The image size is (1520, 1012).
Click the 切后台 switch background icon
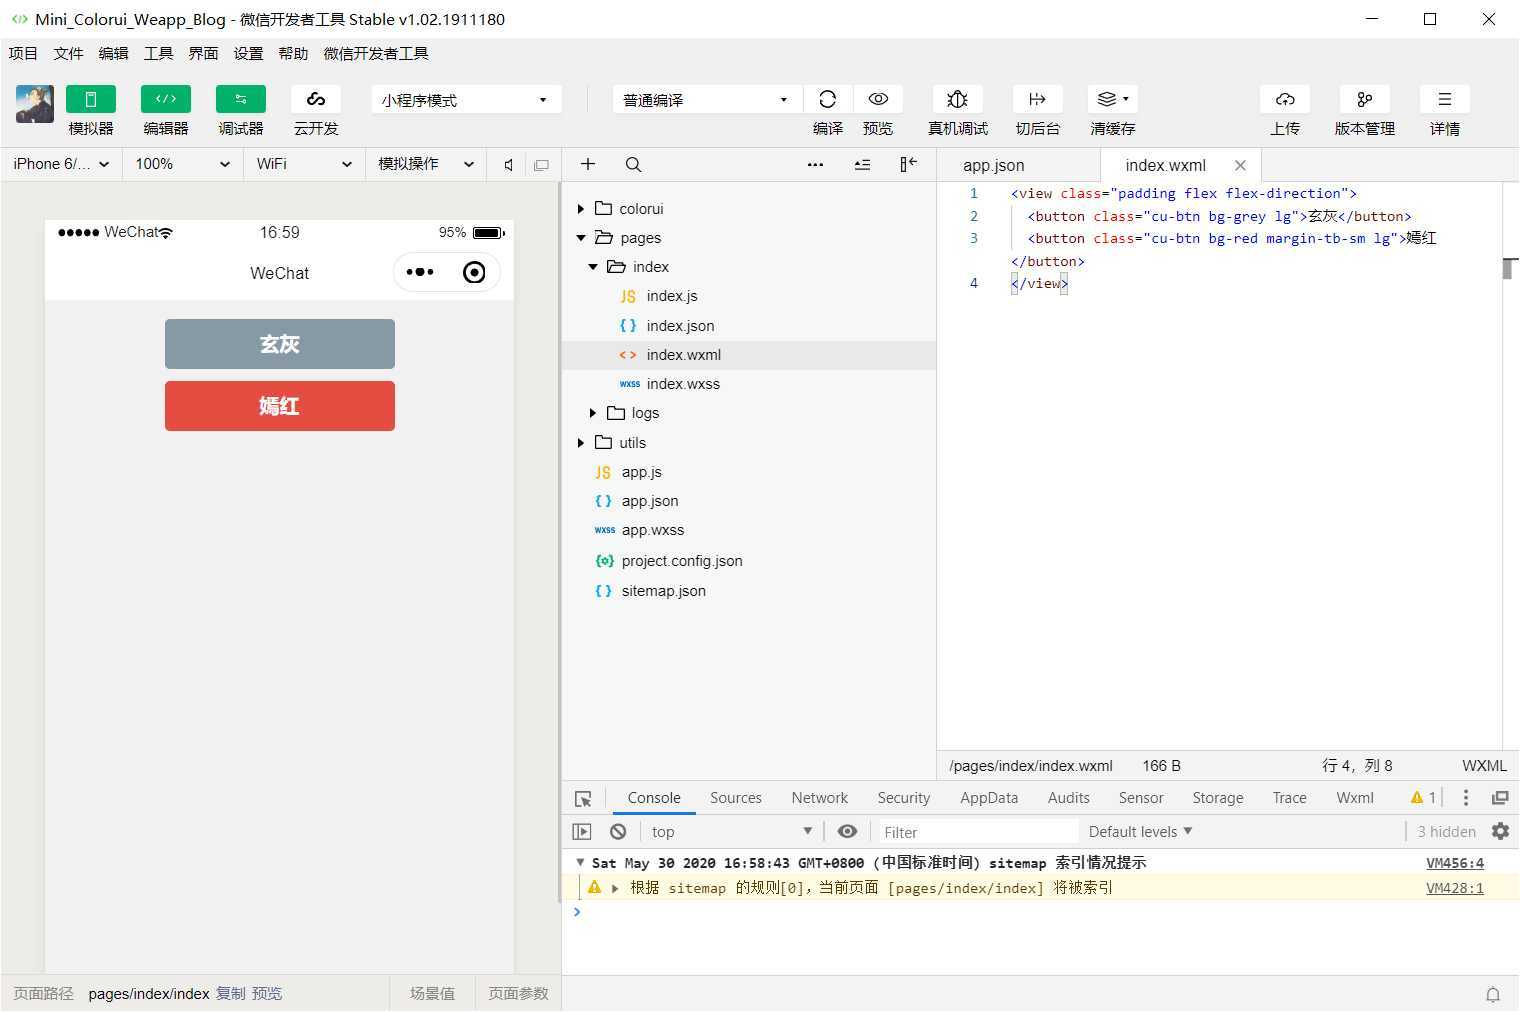(1037, 99)
